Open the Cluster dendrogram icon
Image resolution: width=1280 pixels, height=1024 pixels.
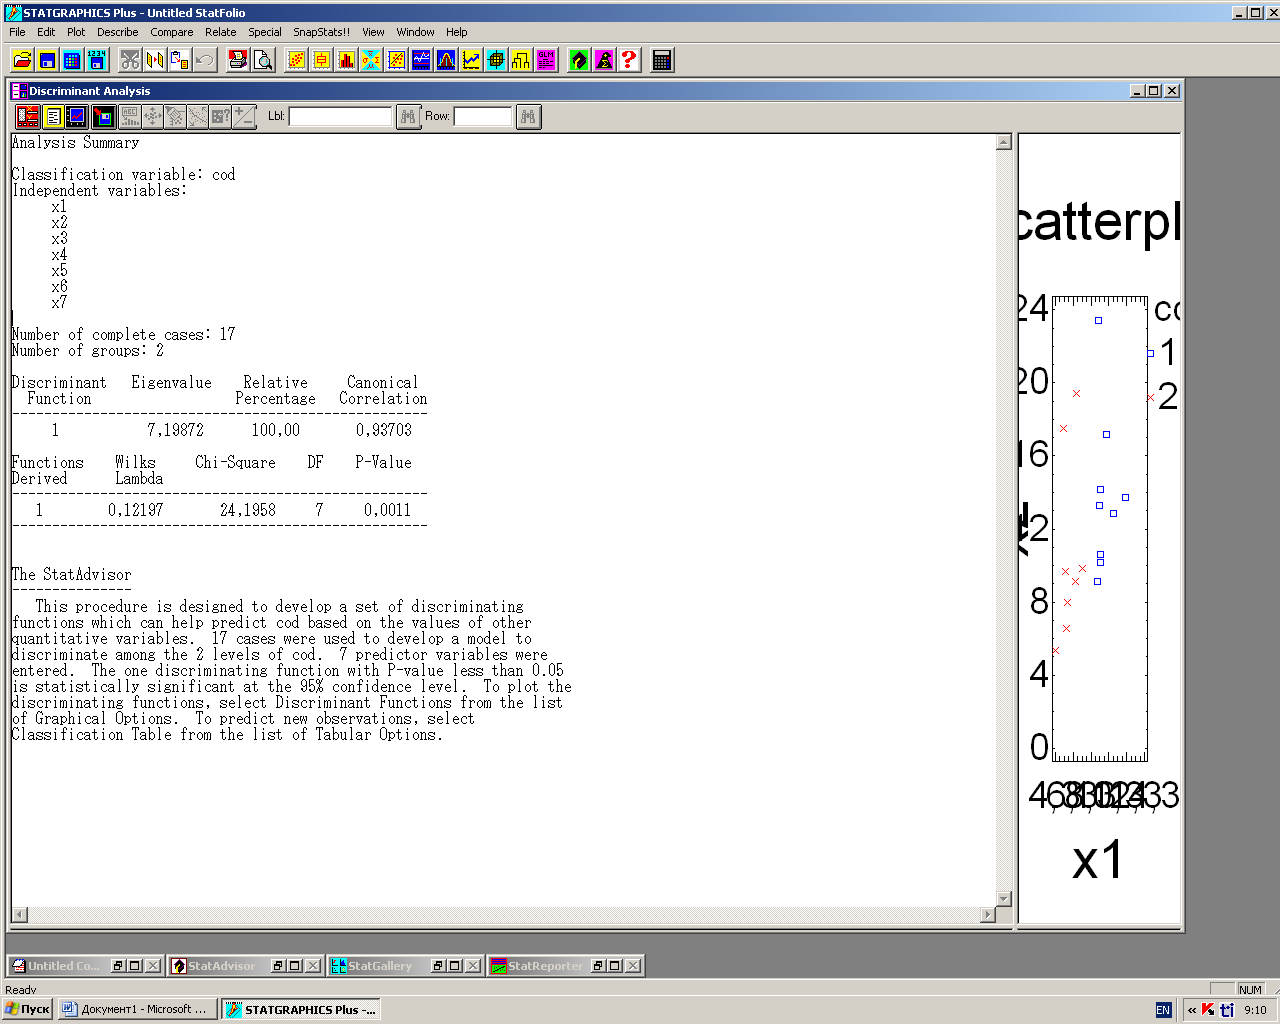521,60
